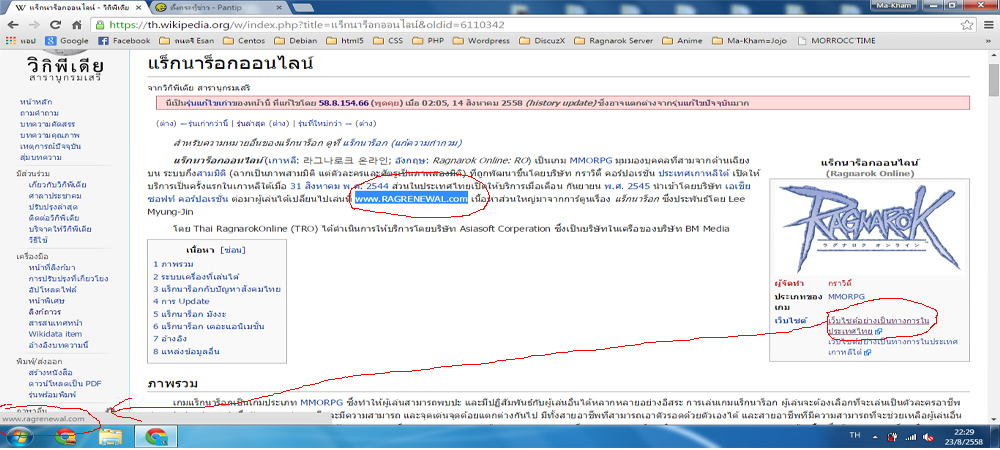
Task: Jump to section 1 ภาพรวม in contents
Action: pos(173,263)
